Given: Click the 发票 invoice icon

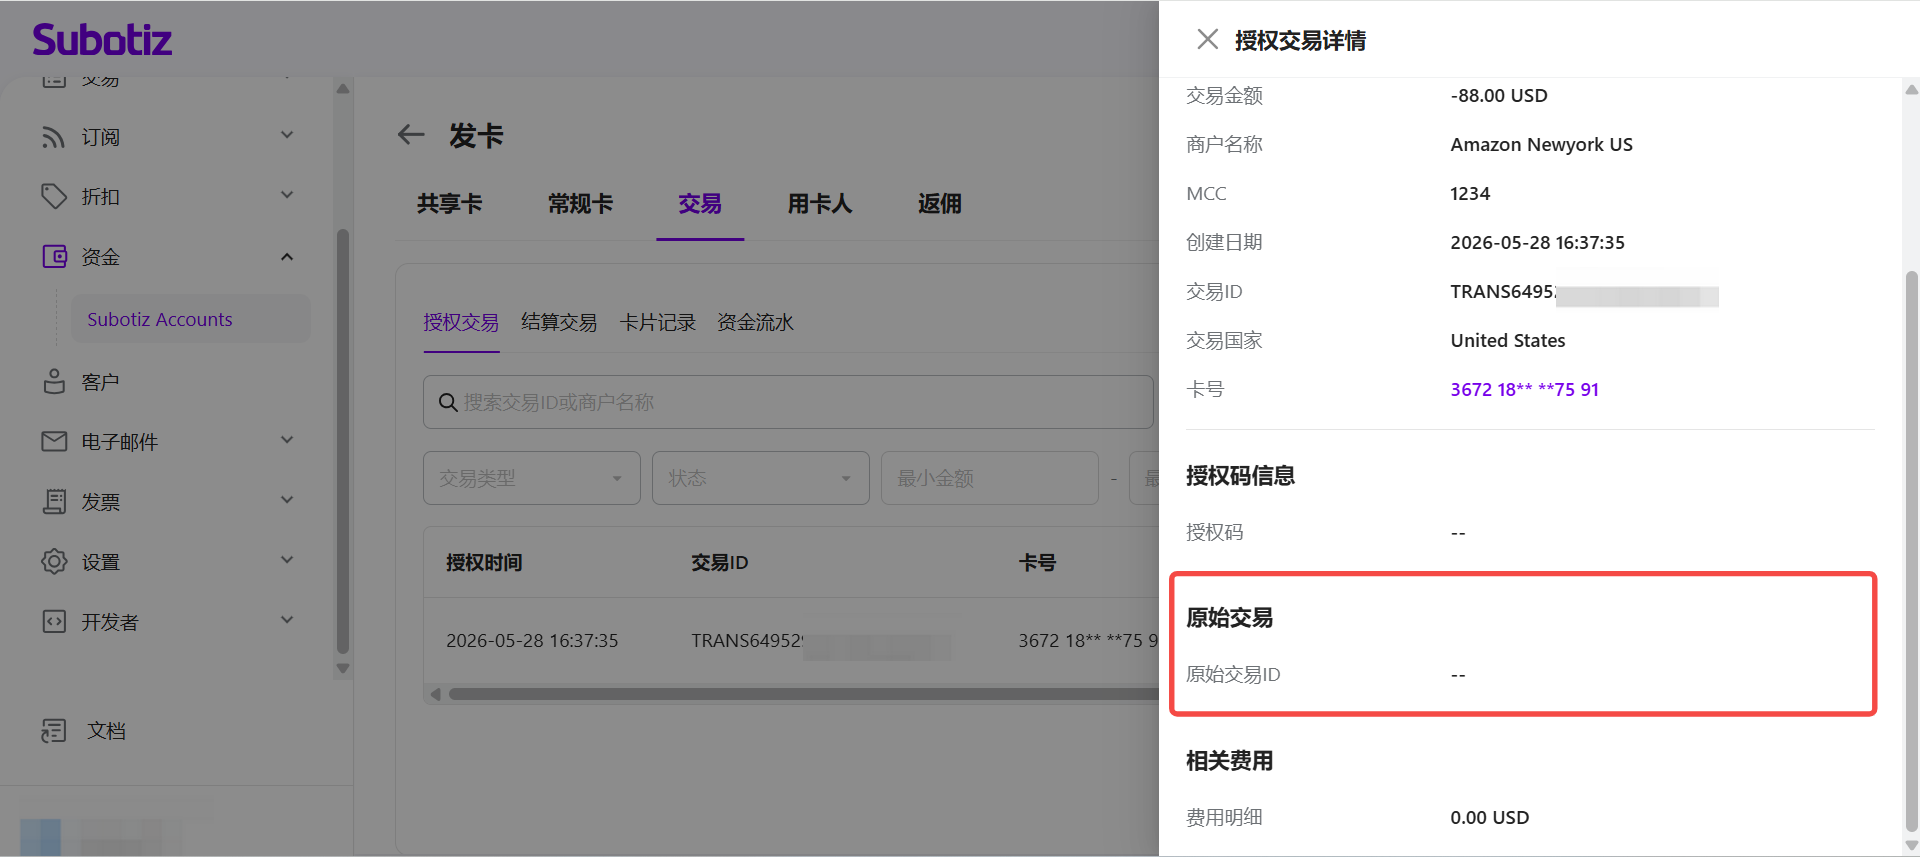Looking at the screenshot, I should click(54, 501).
